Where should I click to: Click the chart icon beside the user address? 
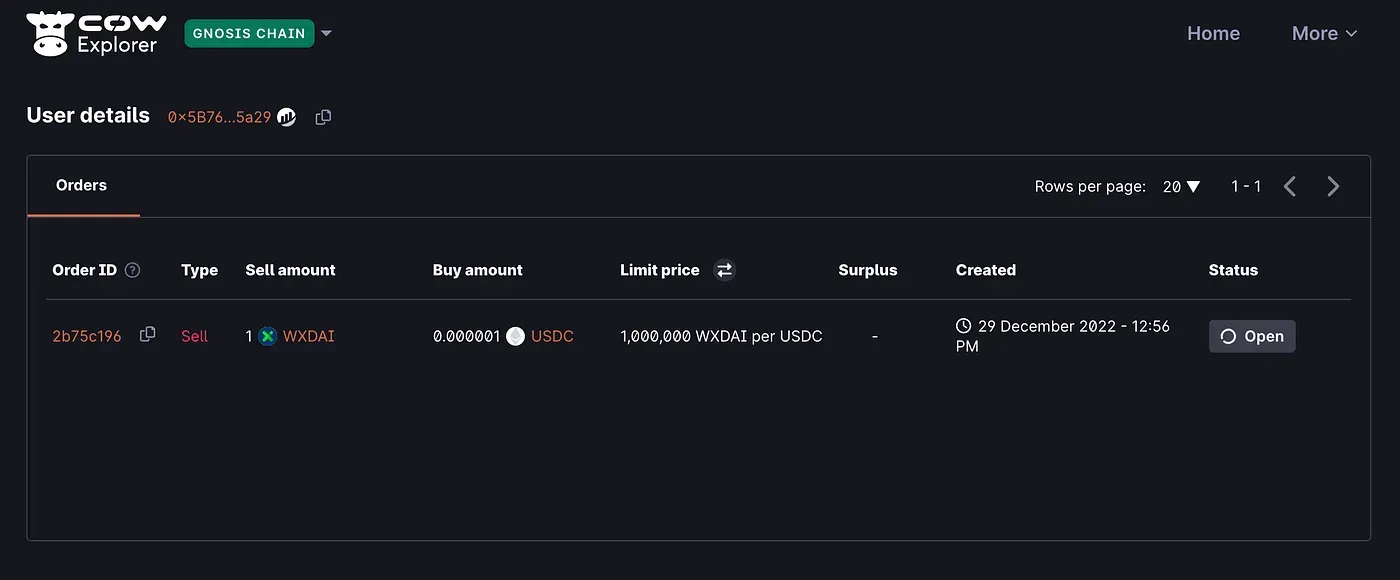point(286,117)
